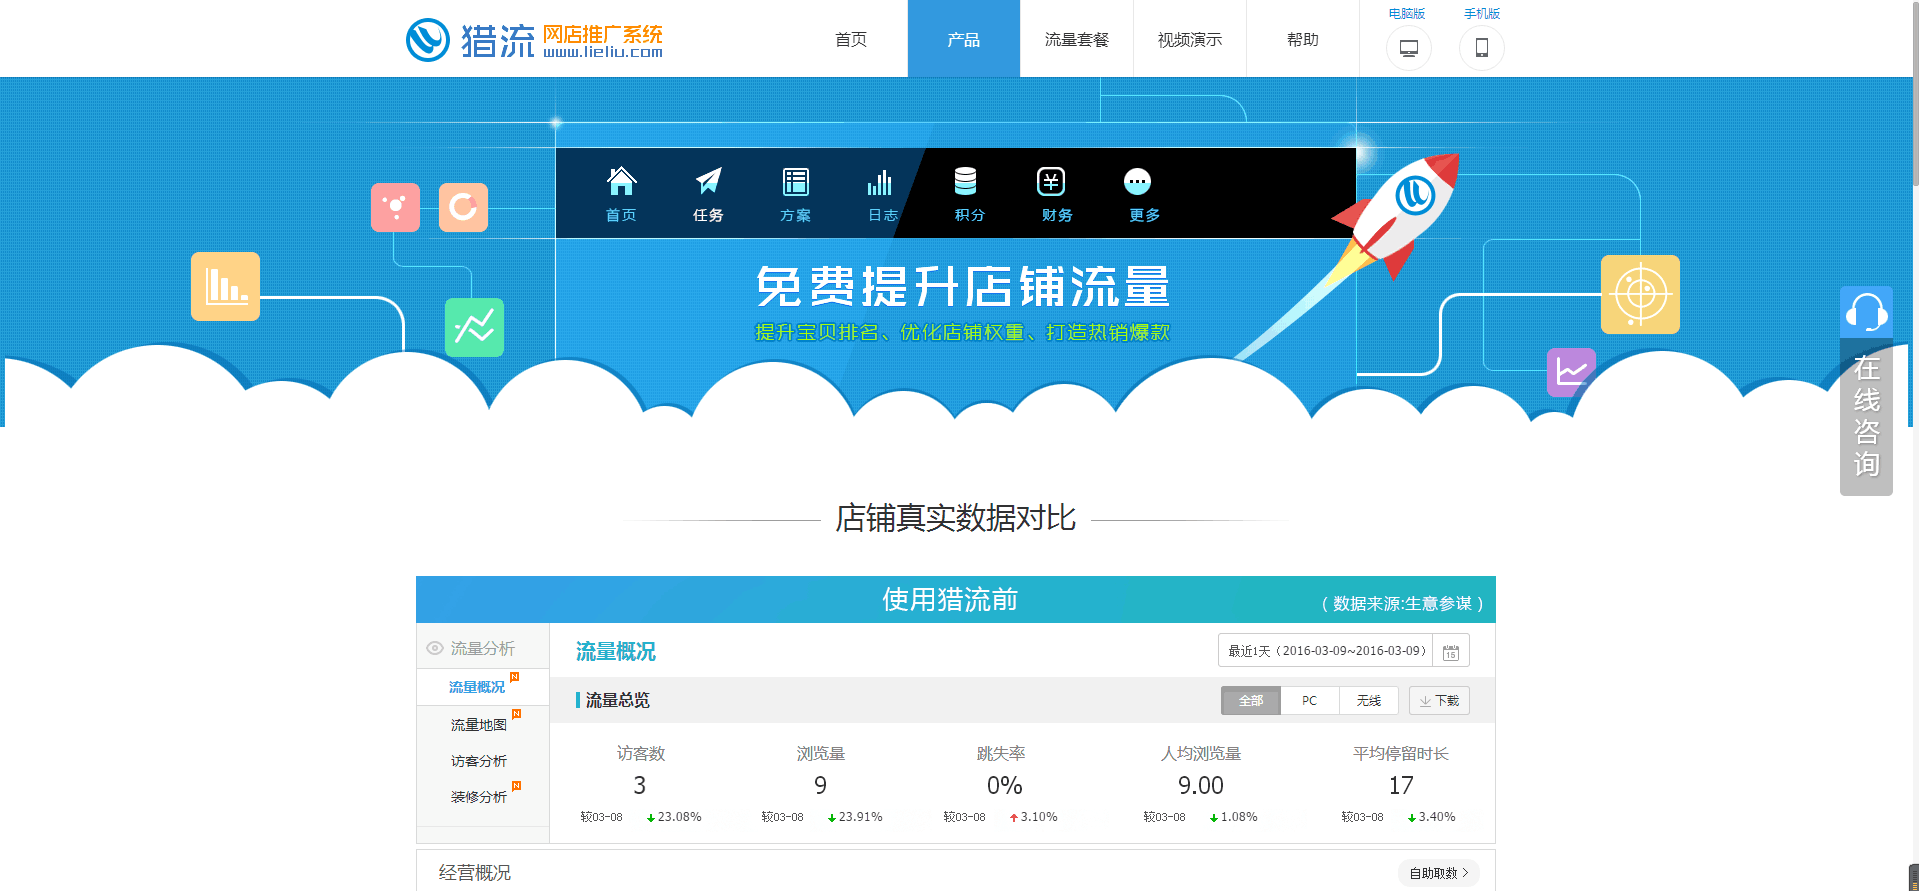Click the 下载 download button
This screenshot has width=1919, height=891.
click(1439, 700)
